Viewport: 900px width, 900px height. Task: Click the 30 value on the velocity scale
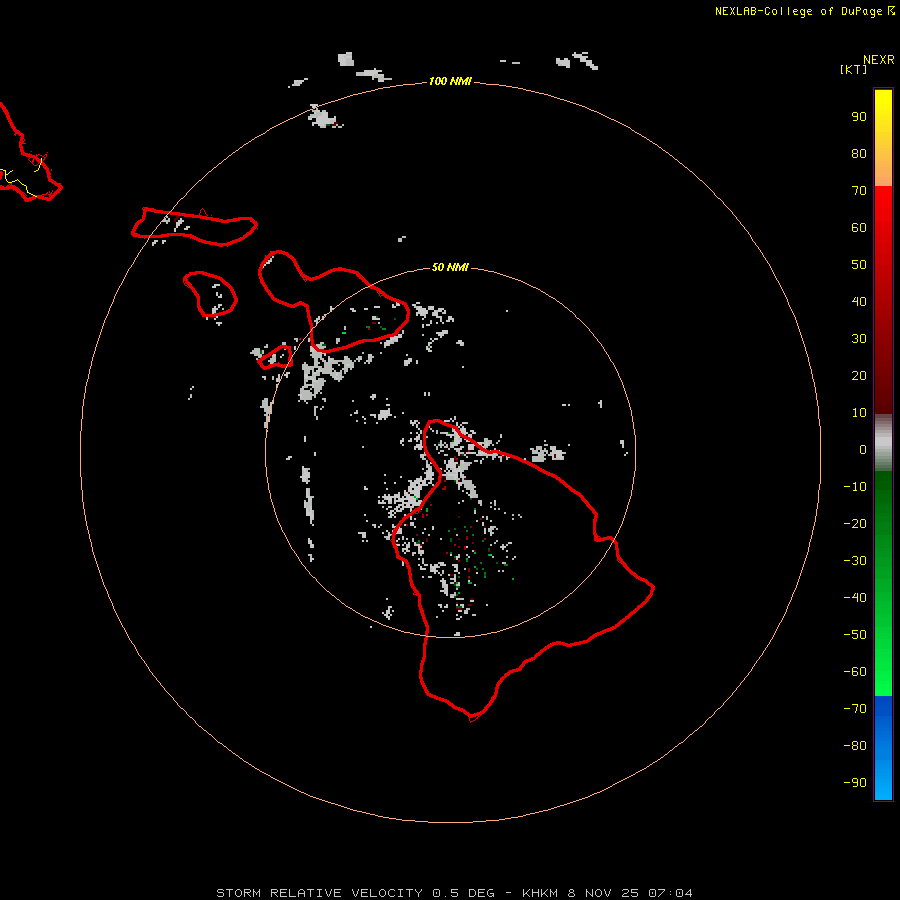(x=859, y=339)
